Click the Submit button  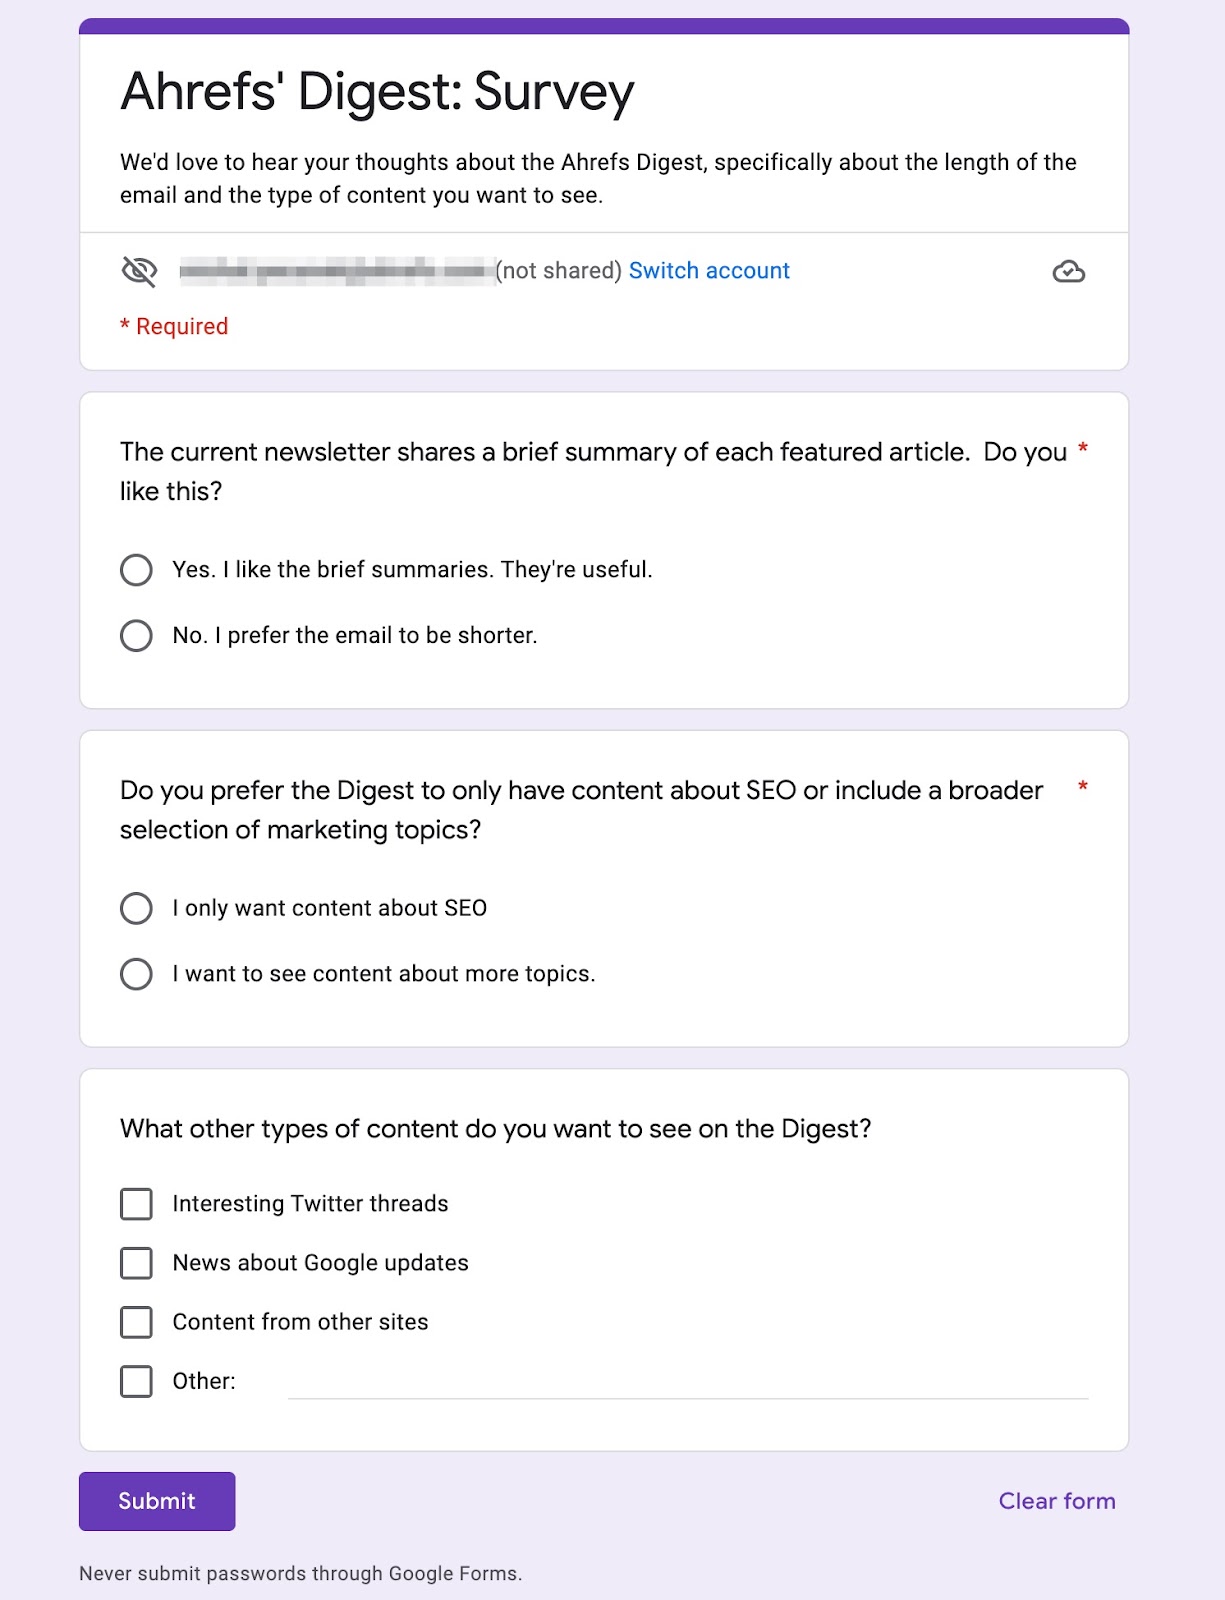[x=156, y=1501]
